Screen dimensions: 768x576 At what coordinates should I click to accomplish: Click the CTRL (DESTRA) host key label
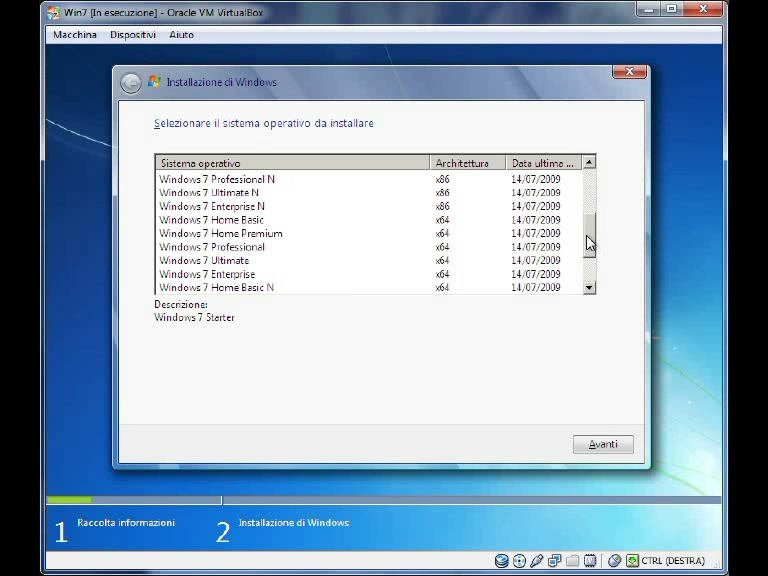[673, 560]
